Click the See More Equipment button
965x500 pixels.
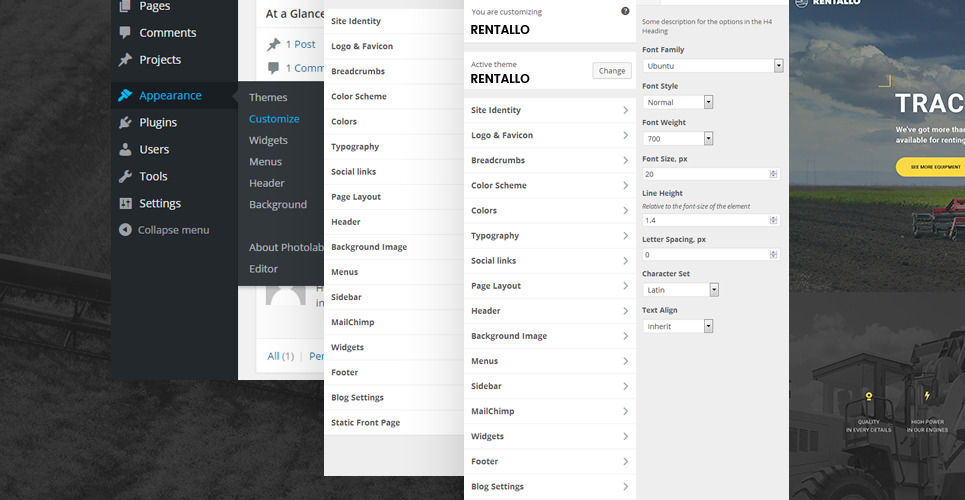932,167
